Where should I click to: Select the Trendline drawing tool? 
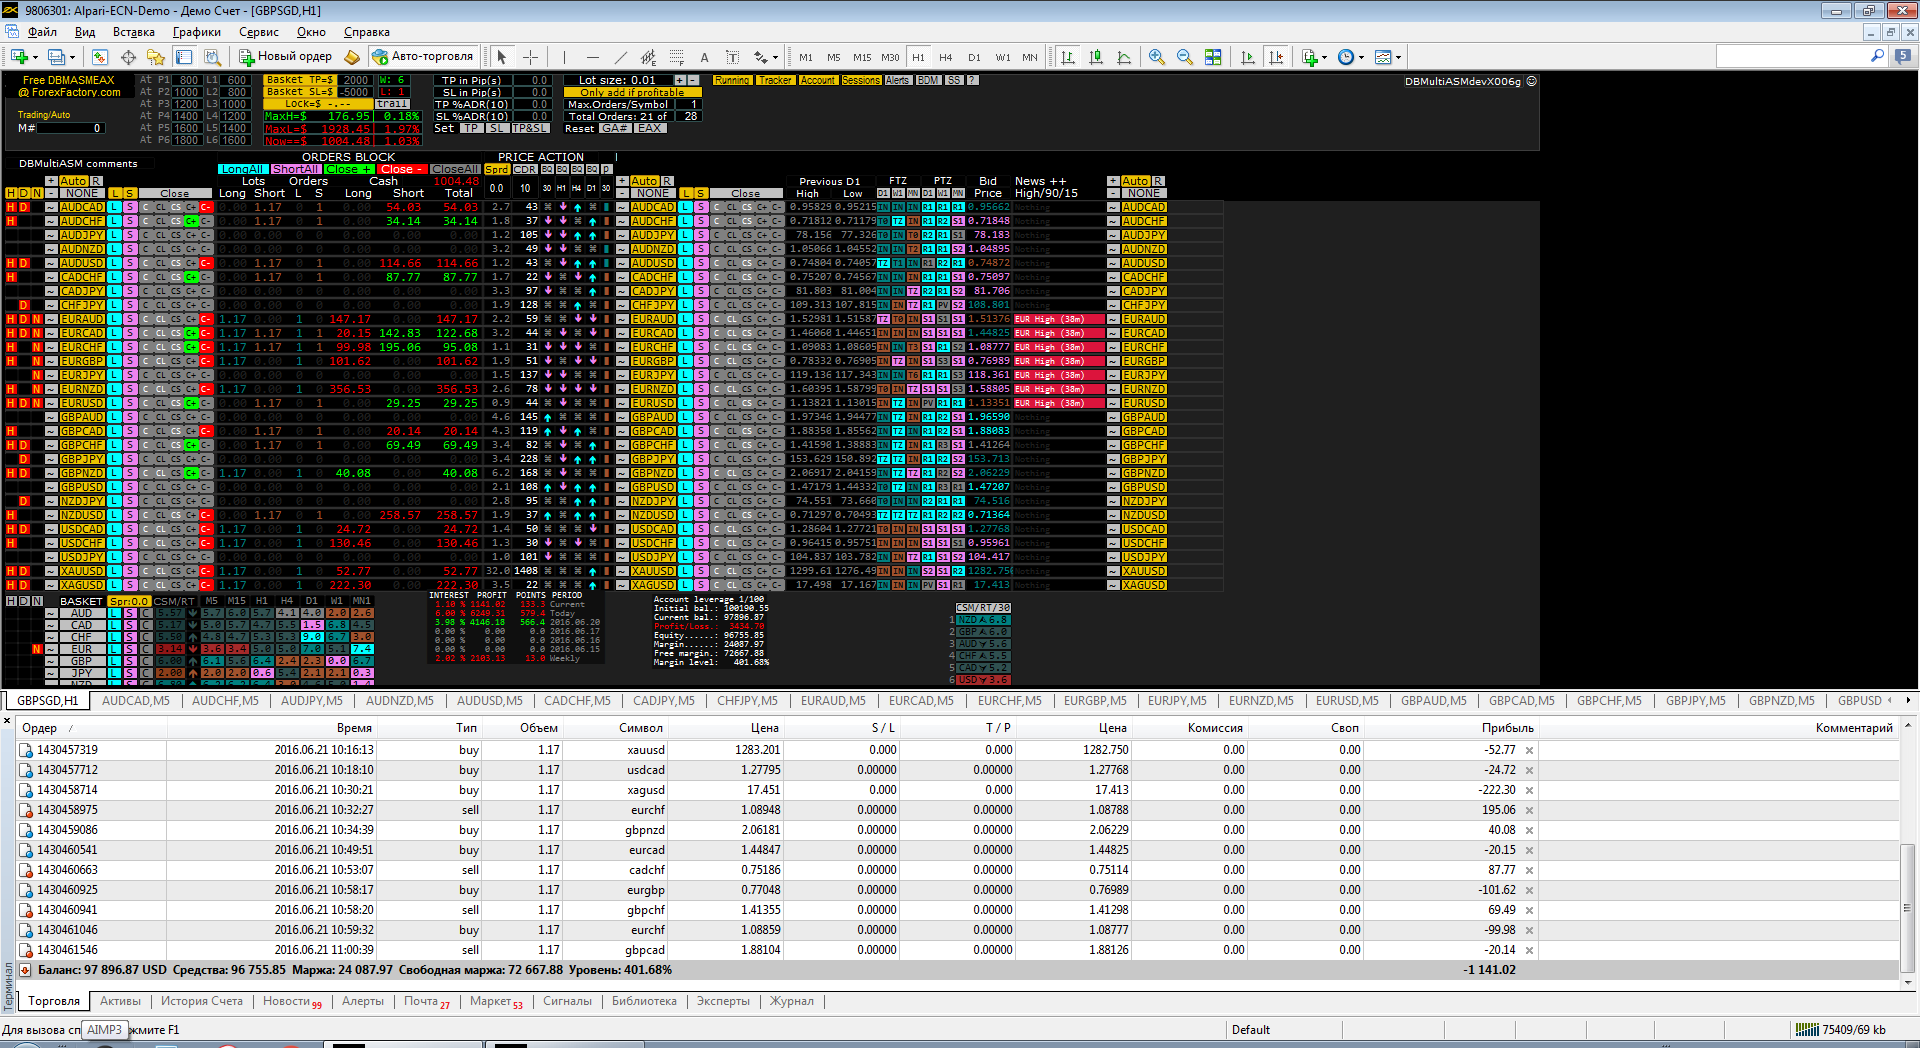tap(620, 57)
